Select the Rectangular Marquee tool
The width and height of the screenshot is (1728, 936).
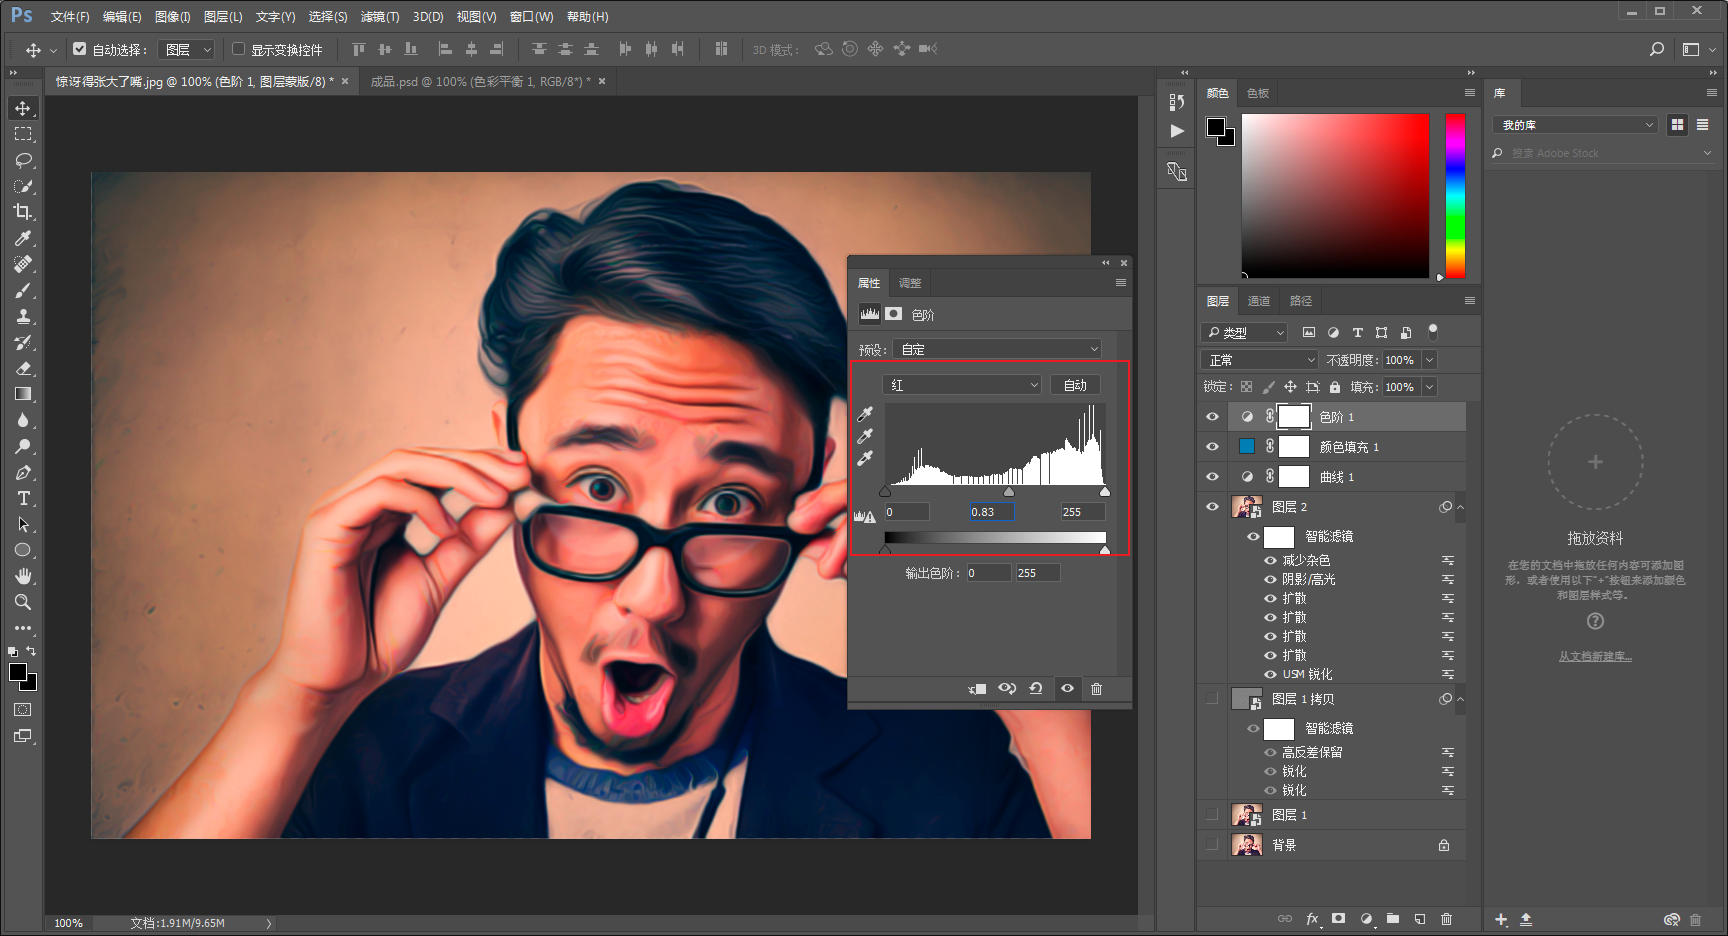23,134
